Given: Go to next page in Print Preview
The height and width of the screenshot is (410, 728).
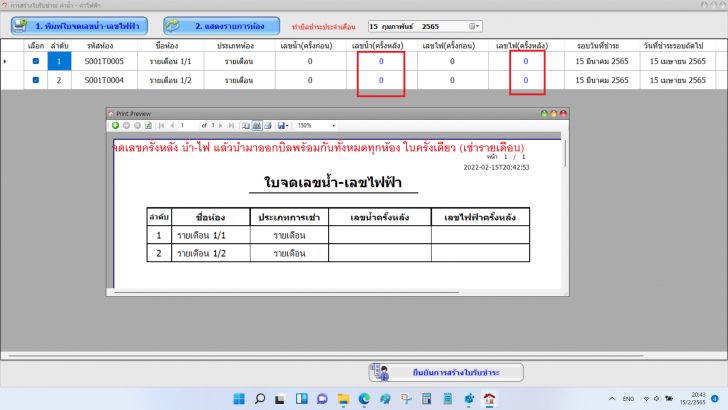Looking at the screenshot, I should [221, 125].
